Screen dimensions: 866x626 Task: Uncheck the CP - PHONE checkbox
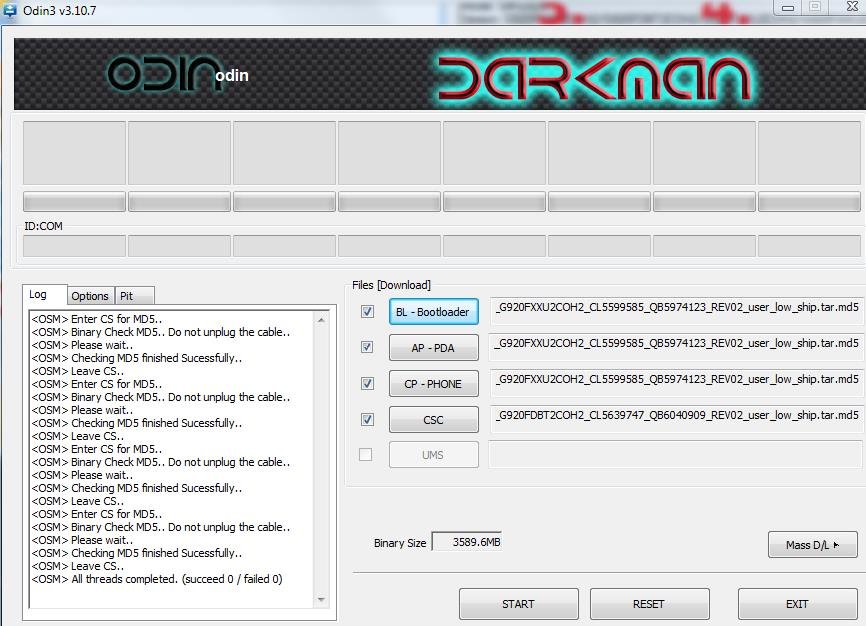point(367,383)
